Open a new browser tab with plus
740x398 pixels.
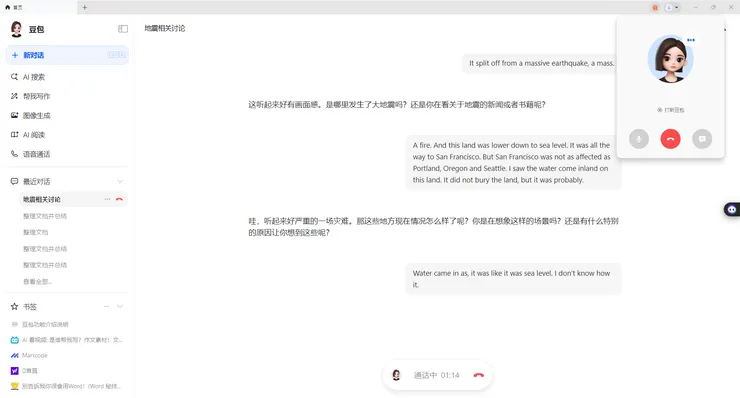coord(84,7)
